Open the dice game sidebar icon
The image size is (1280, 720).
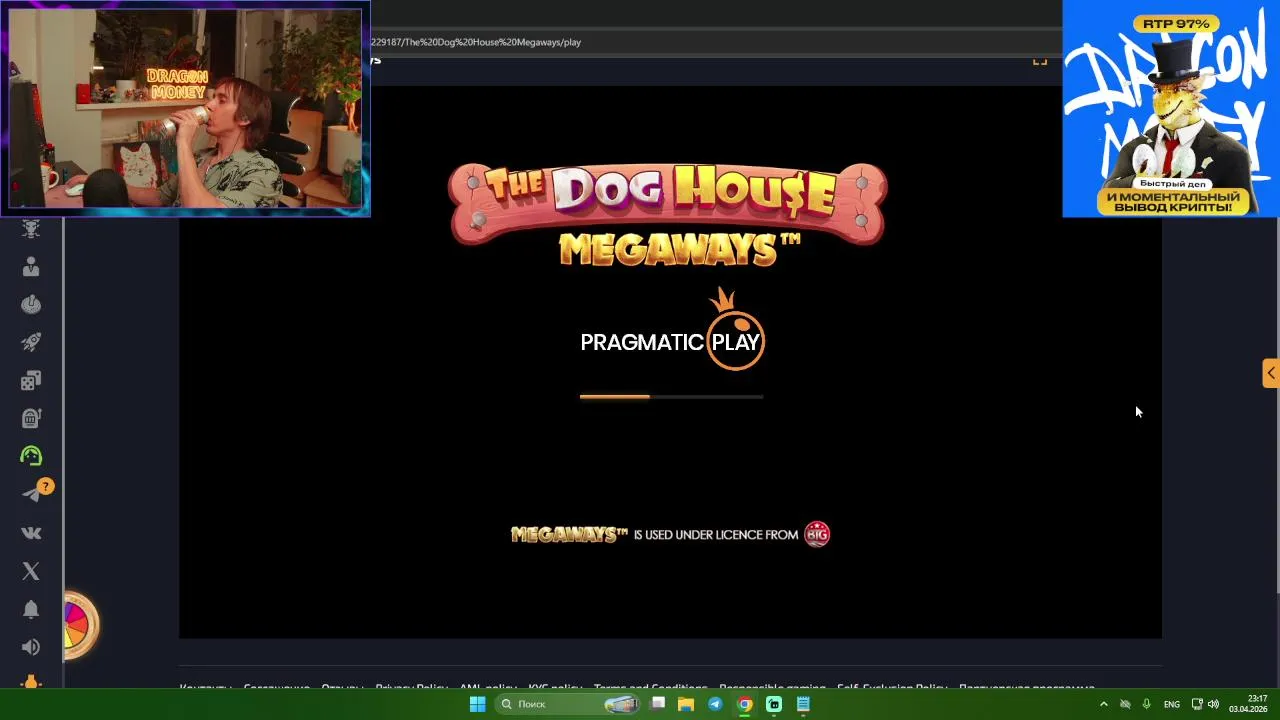pos(31,380)
